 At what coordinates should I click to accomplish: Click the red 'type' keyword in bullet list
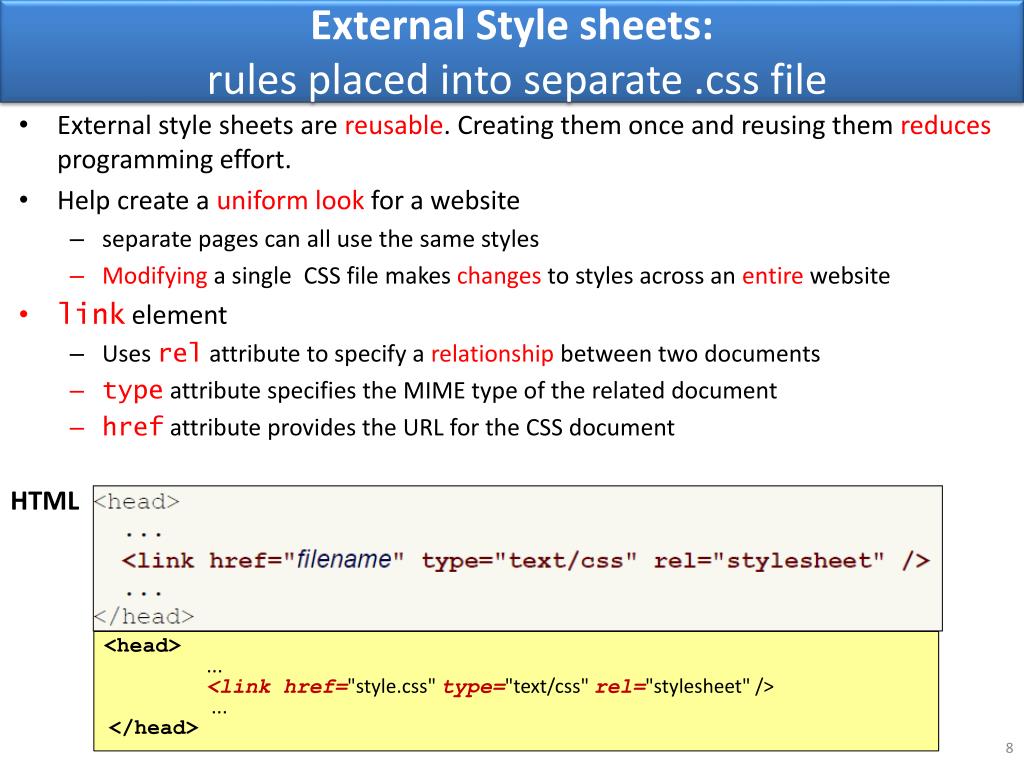click(x=133, y=390)
